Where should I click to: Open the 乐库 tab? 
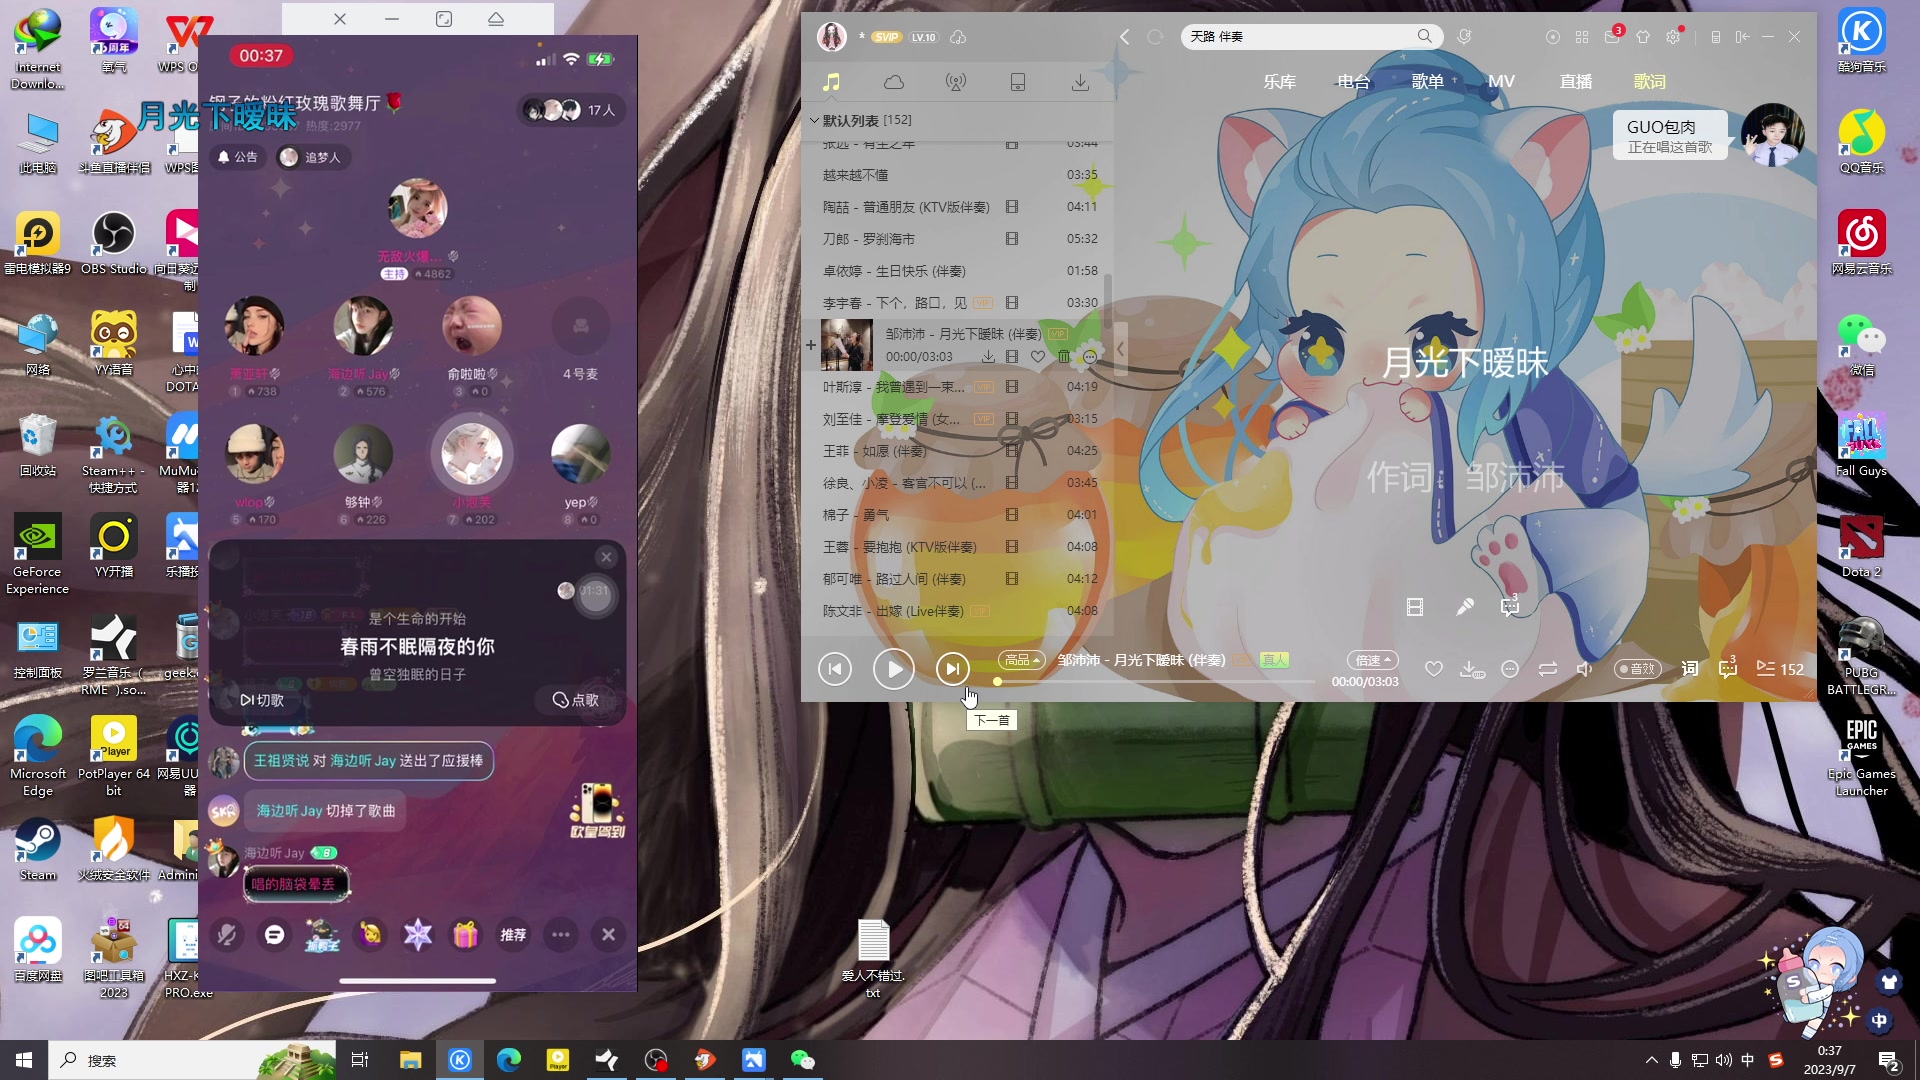click(x=1279, y=82)
